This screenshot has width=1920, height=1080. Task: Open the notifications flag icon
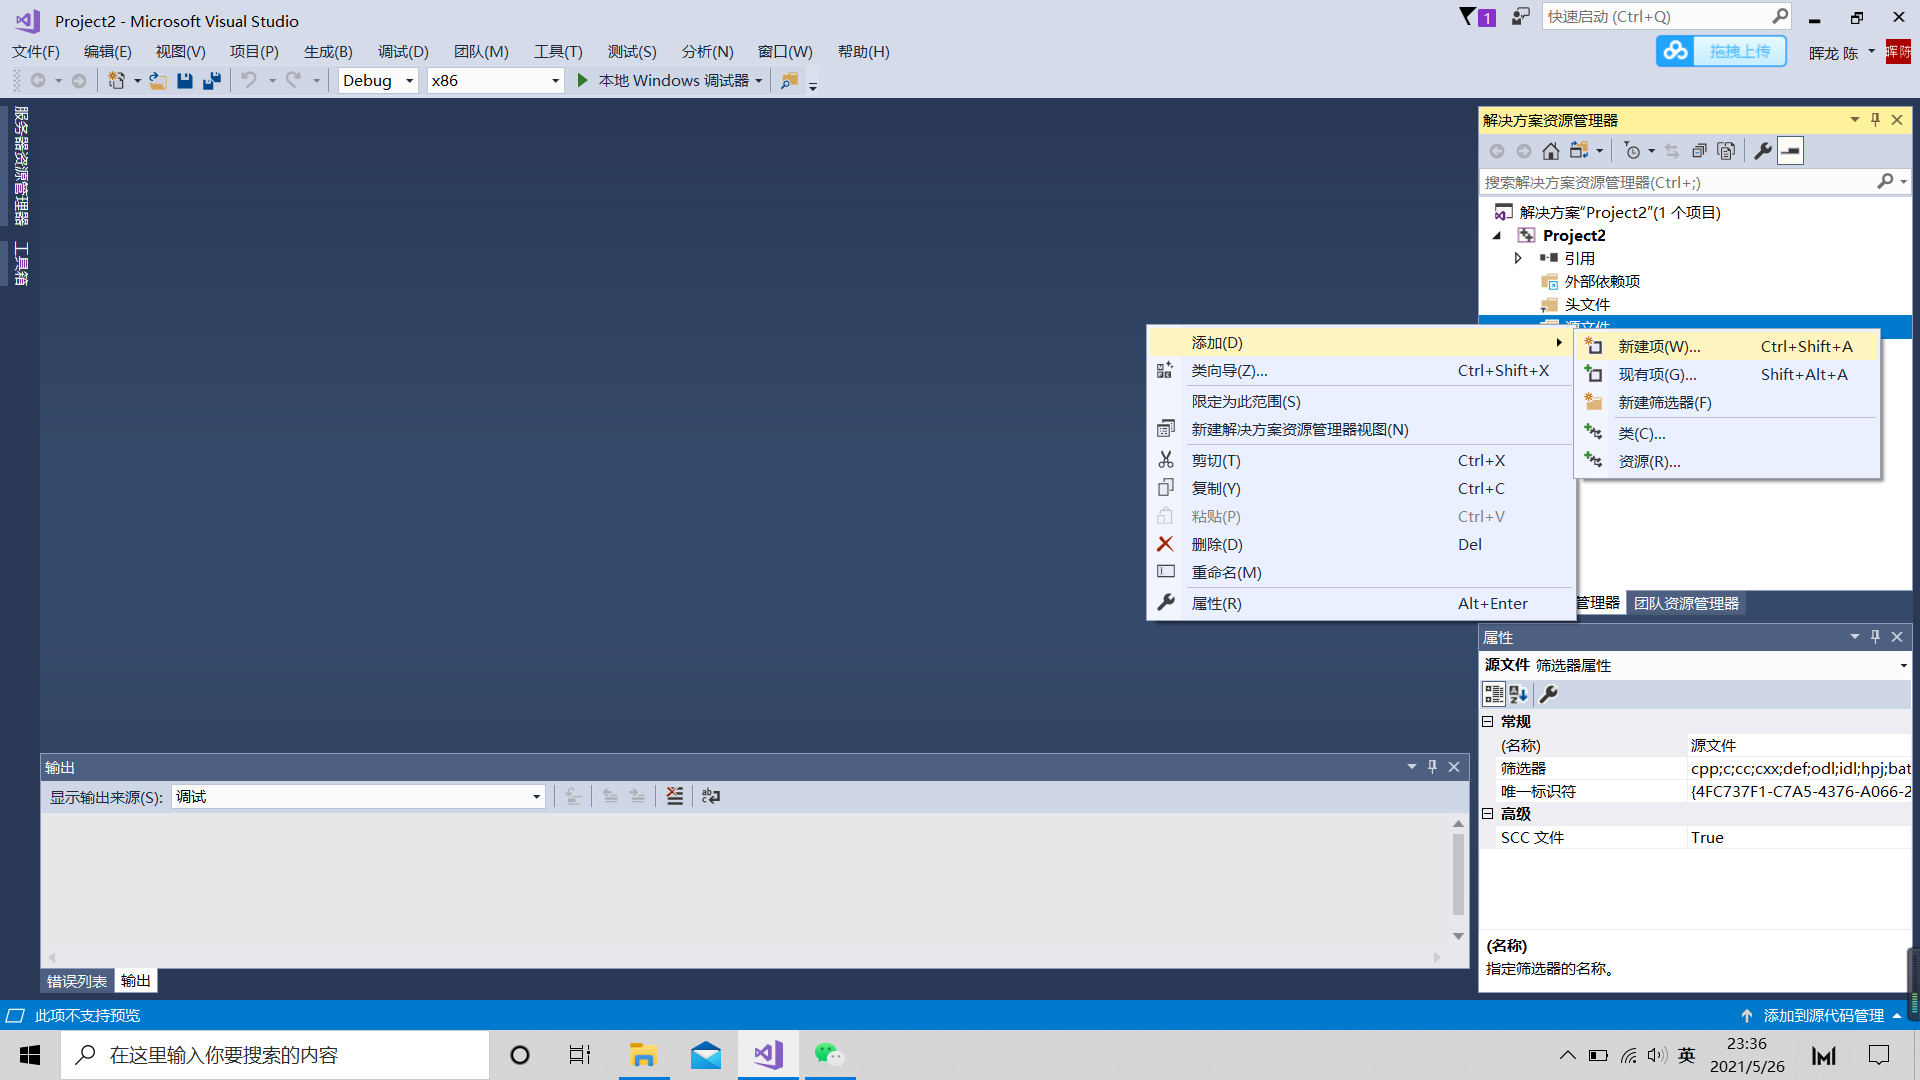[1467, 17]
